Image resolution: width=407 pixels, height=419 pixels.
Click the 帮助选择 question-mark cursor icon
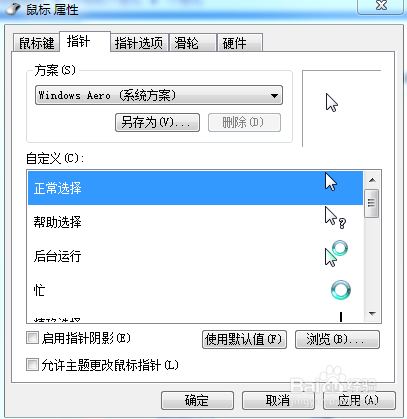coord(335,218)
